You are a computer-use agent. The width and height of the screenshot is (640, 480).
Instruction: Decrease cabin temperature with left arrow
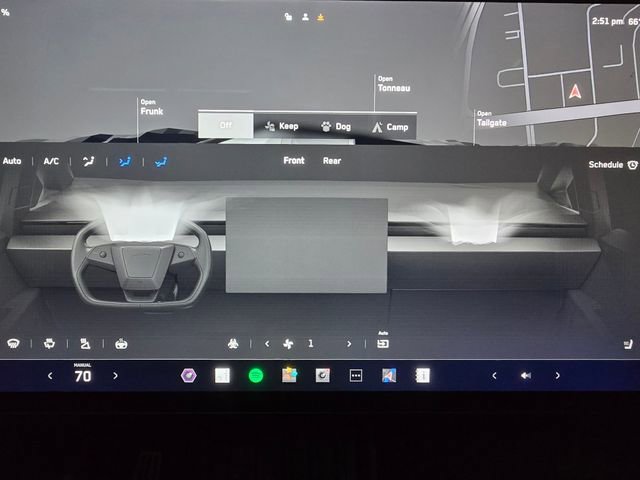50,376
